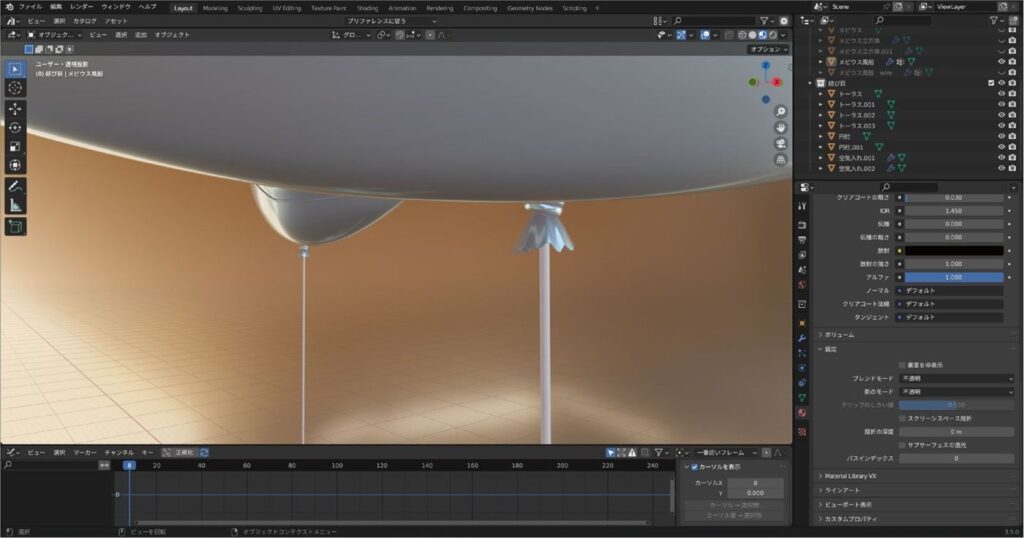Open the Object Data green triangle tab
The image size is (1024, 538).
tap(802, 398)
